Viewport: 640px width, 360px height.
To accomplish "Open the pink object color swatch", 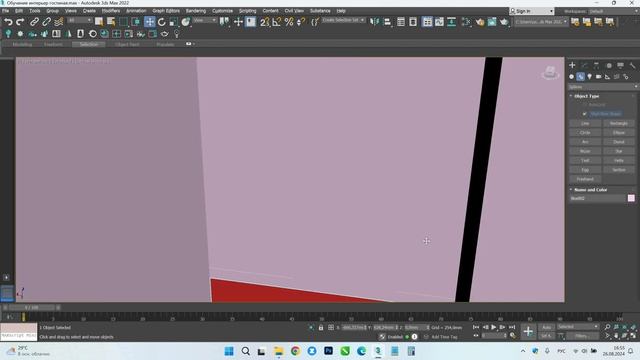I will [631, 198].
